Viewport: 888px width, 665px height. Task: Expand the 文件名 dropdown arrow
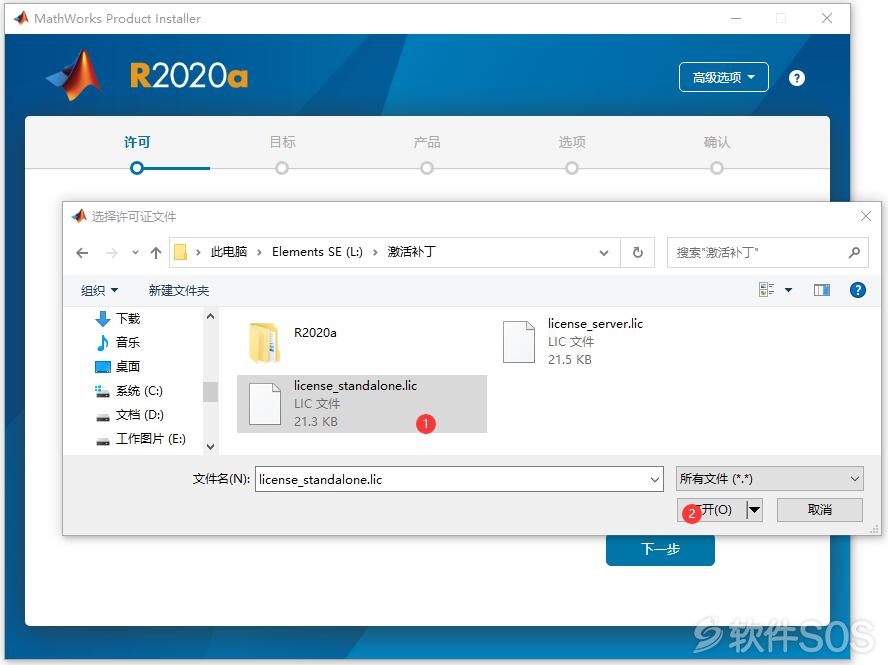tap(655, 480)
